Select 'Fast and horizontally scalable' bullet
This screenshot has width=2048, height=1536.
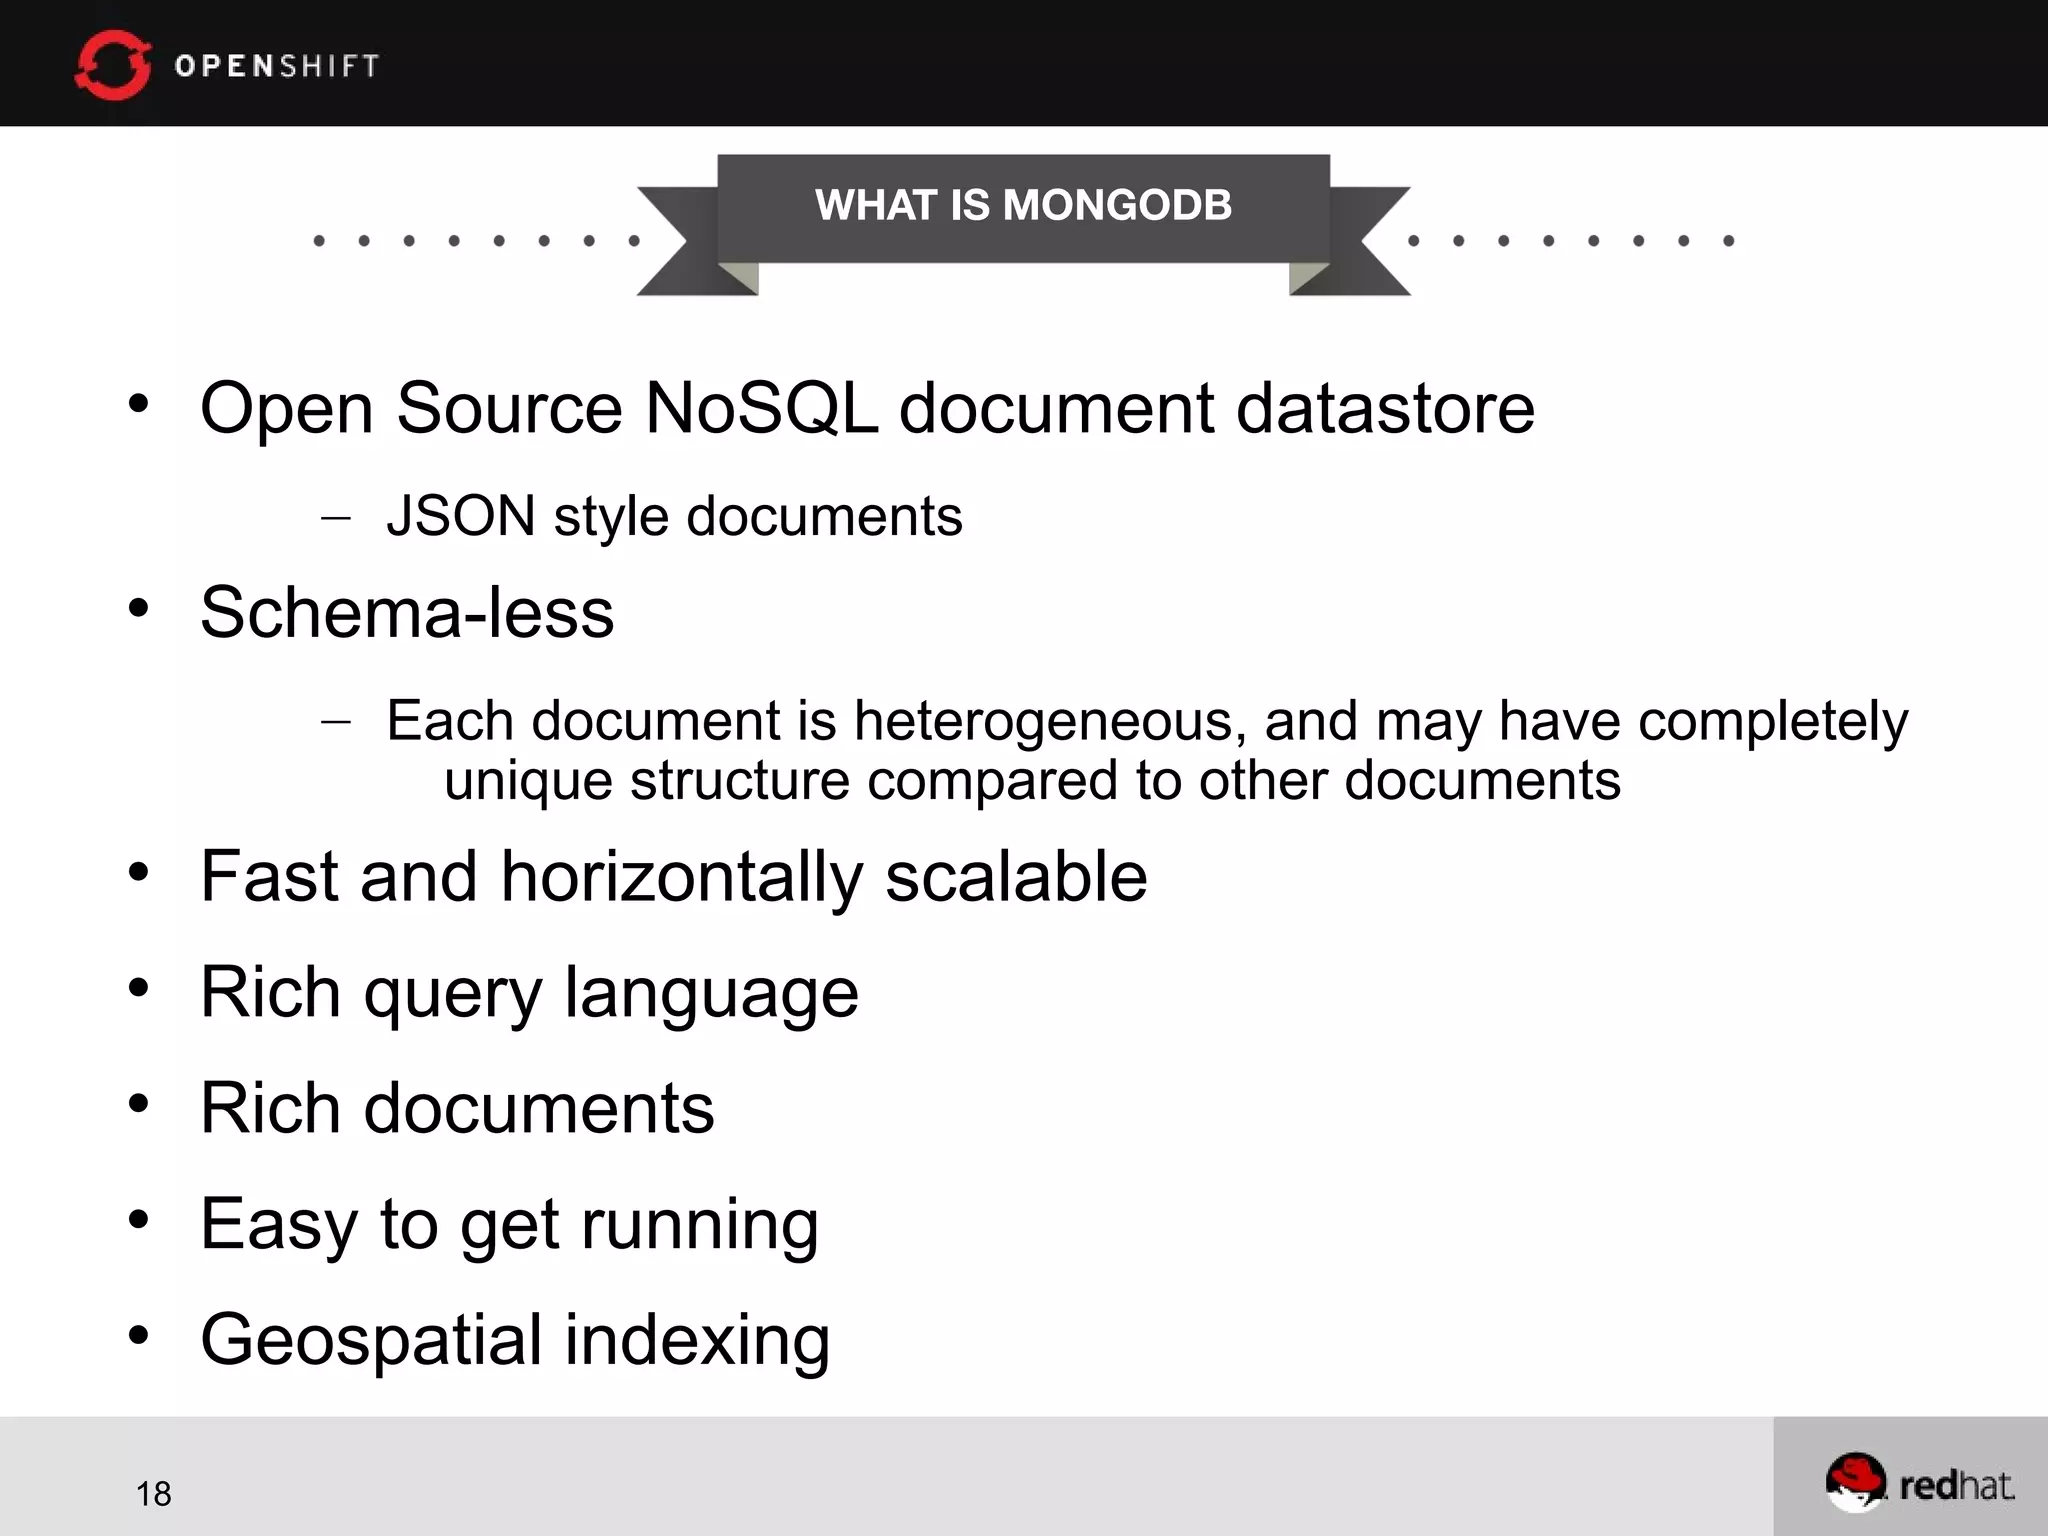coord(674,877)
